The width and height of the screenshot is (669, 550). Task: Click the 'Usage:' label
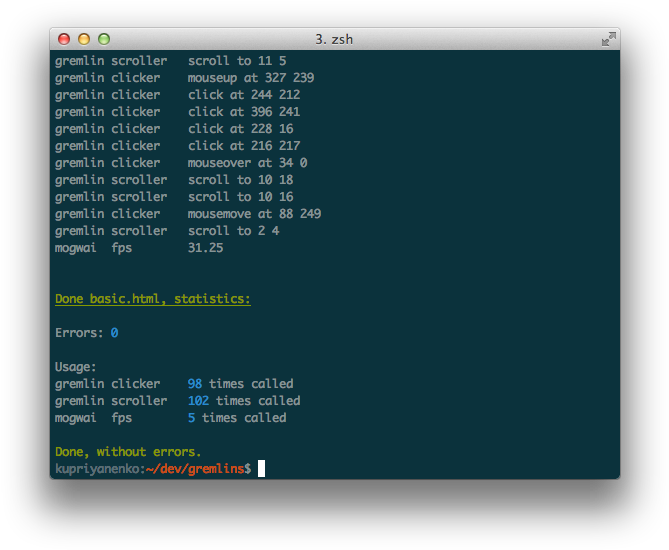click(x=76, y=367)
